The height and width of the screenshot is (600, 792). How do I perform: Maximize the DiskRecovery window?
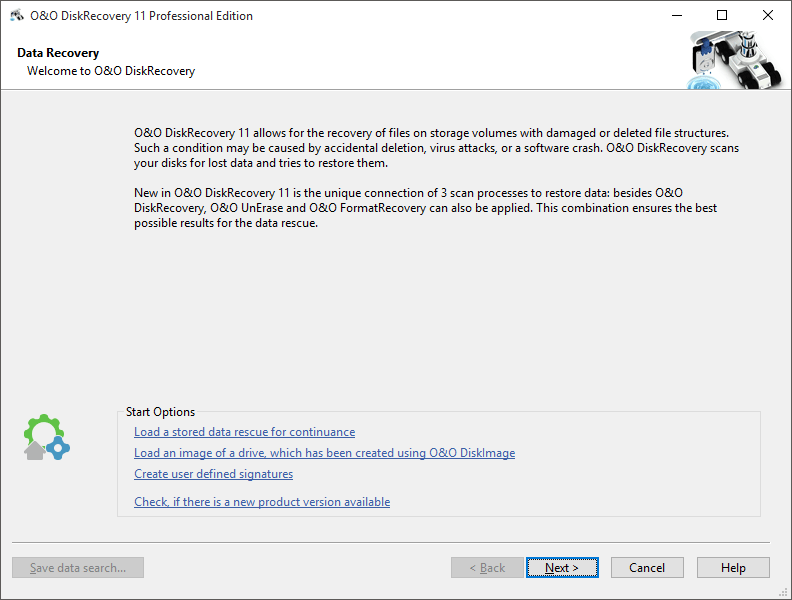(721, 16)
